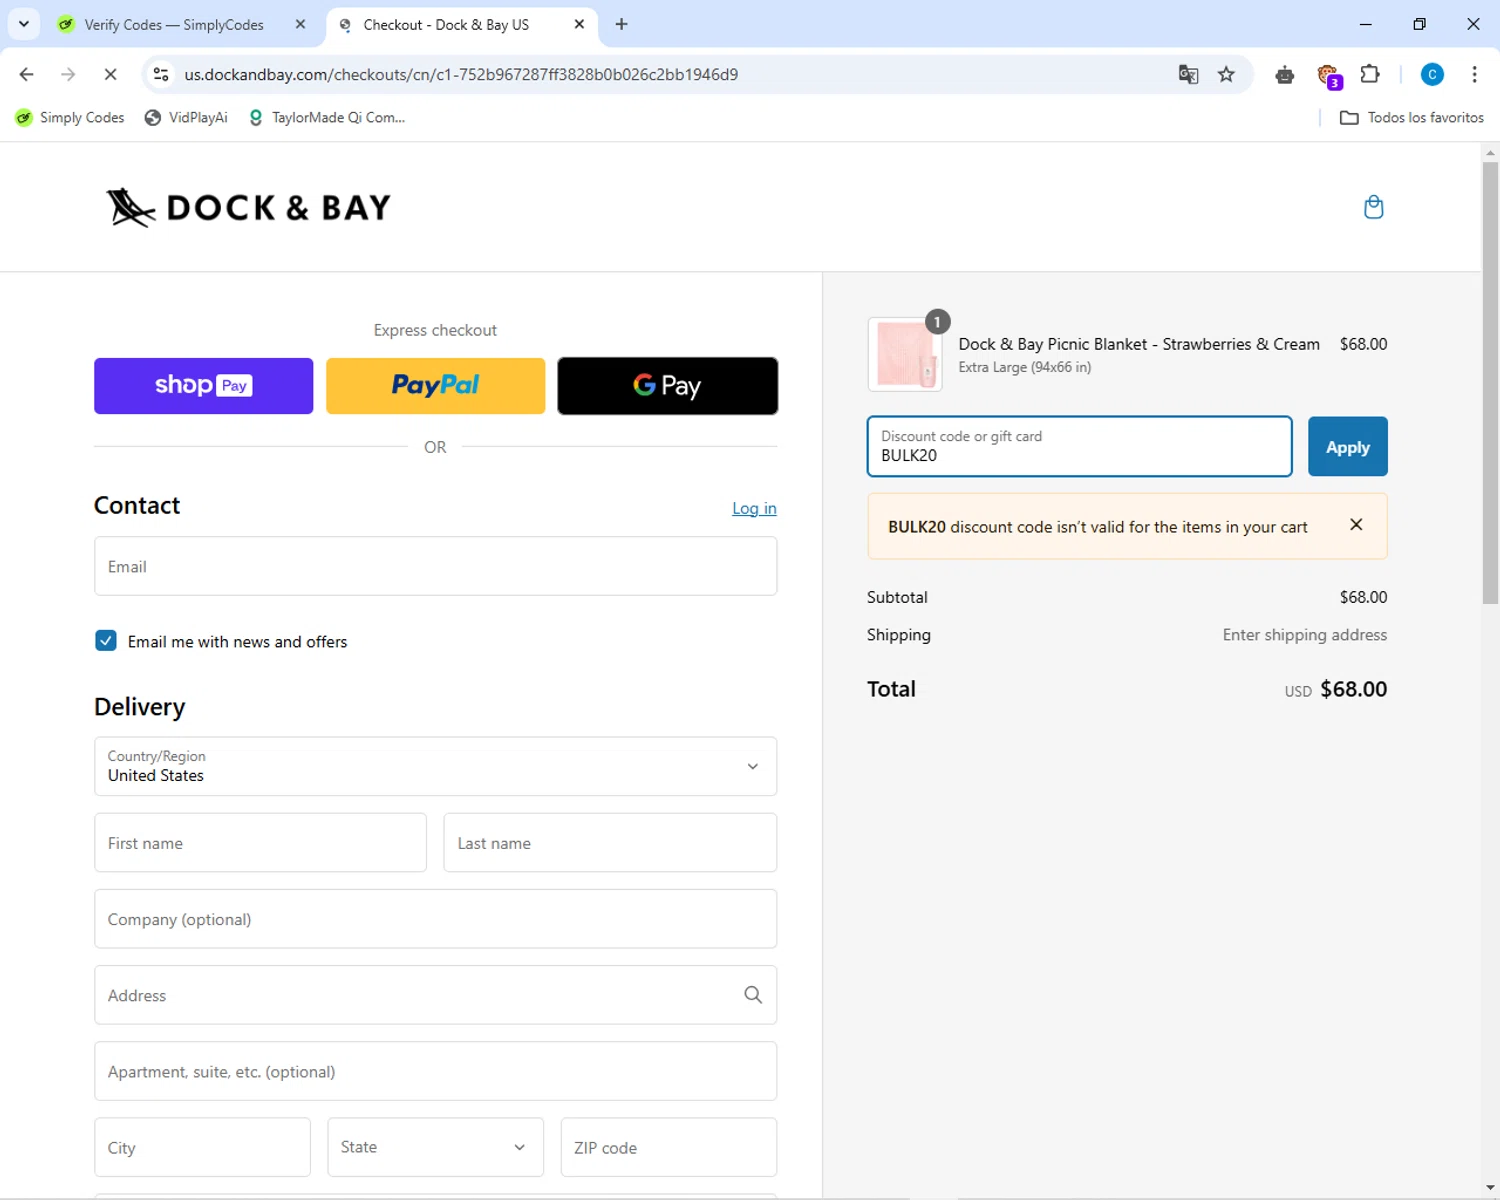The height and width of the screenshot is (1200, 1500).
Task: Open the Chrome profile avatar
Action: [x=1432, y=74]
